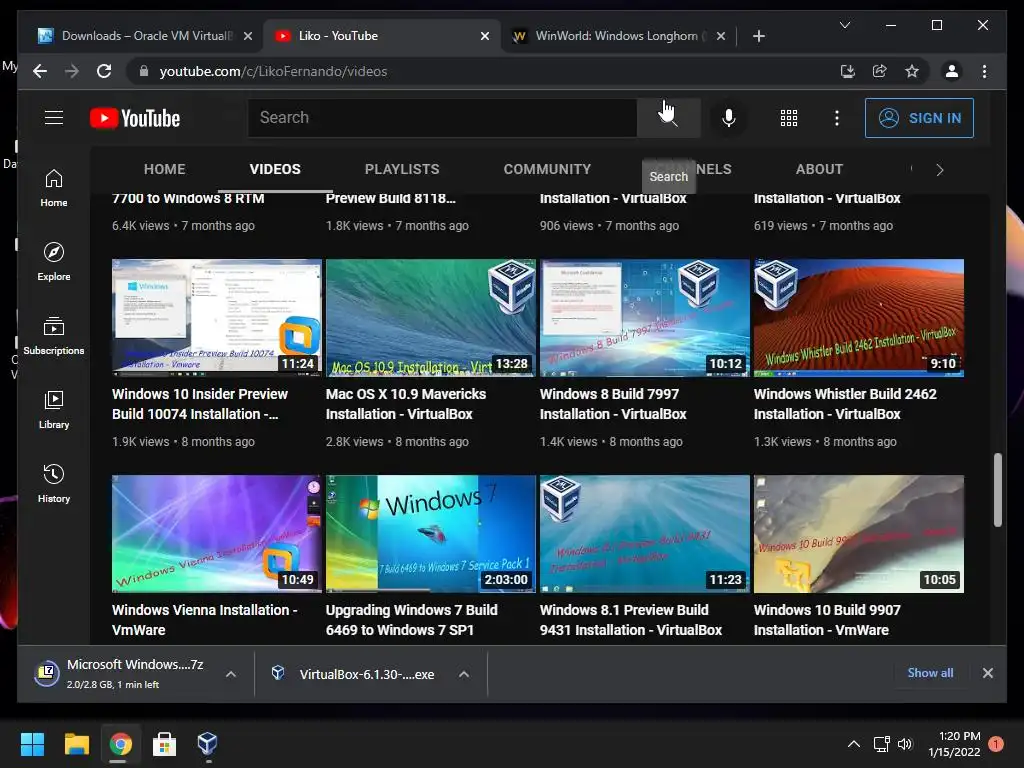This screenshot has height=768, width=1024.
Task: Close the Liko - YouTube tab
Action: point(485,36)
